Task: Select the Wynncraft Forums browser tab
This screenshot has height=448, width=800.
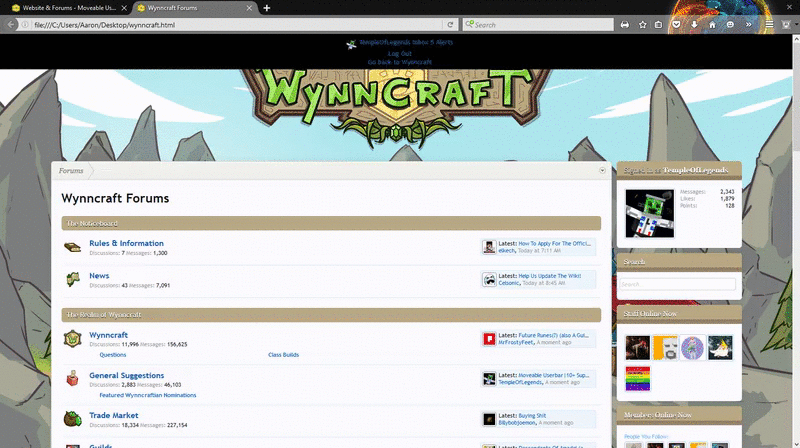Action: [x=195, y=8]
